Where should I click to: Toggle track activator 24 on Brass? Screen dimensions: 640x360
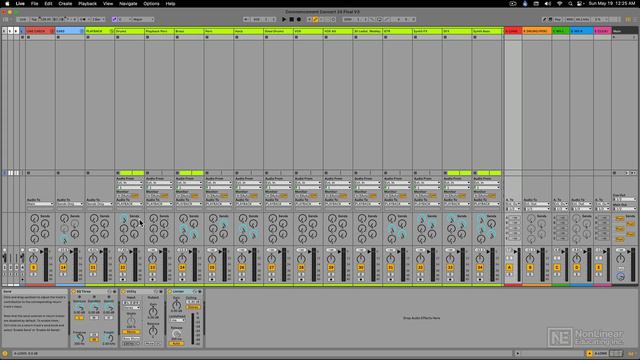[182, 267]
